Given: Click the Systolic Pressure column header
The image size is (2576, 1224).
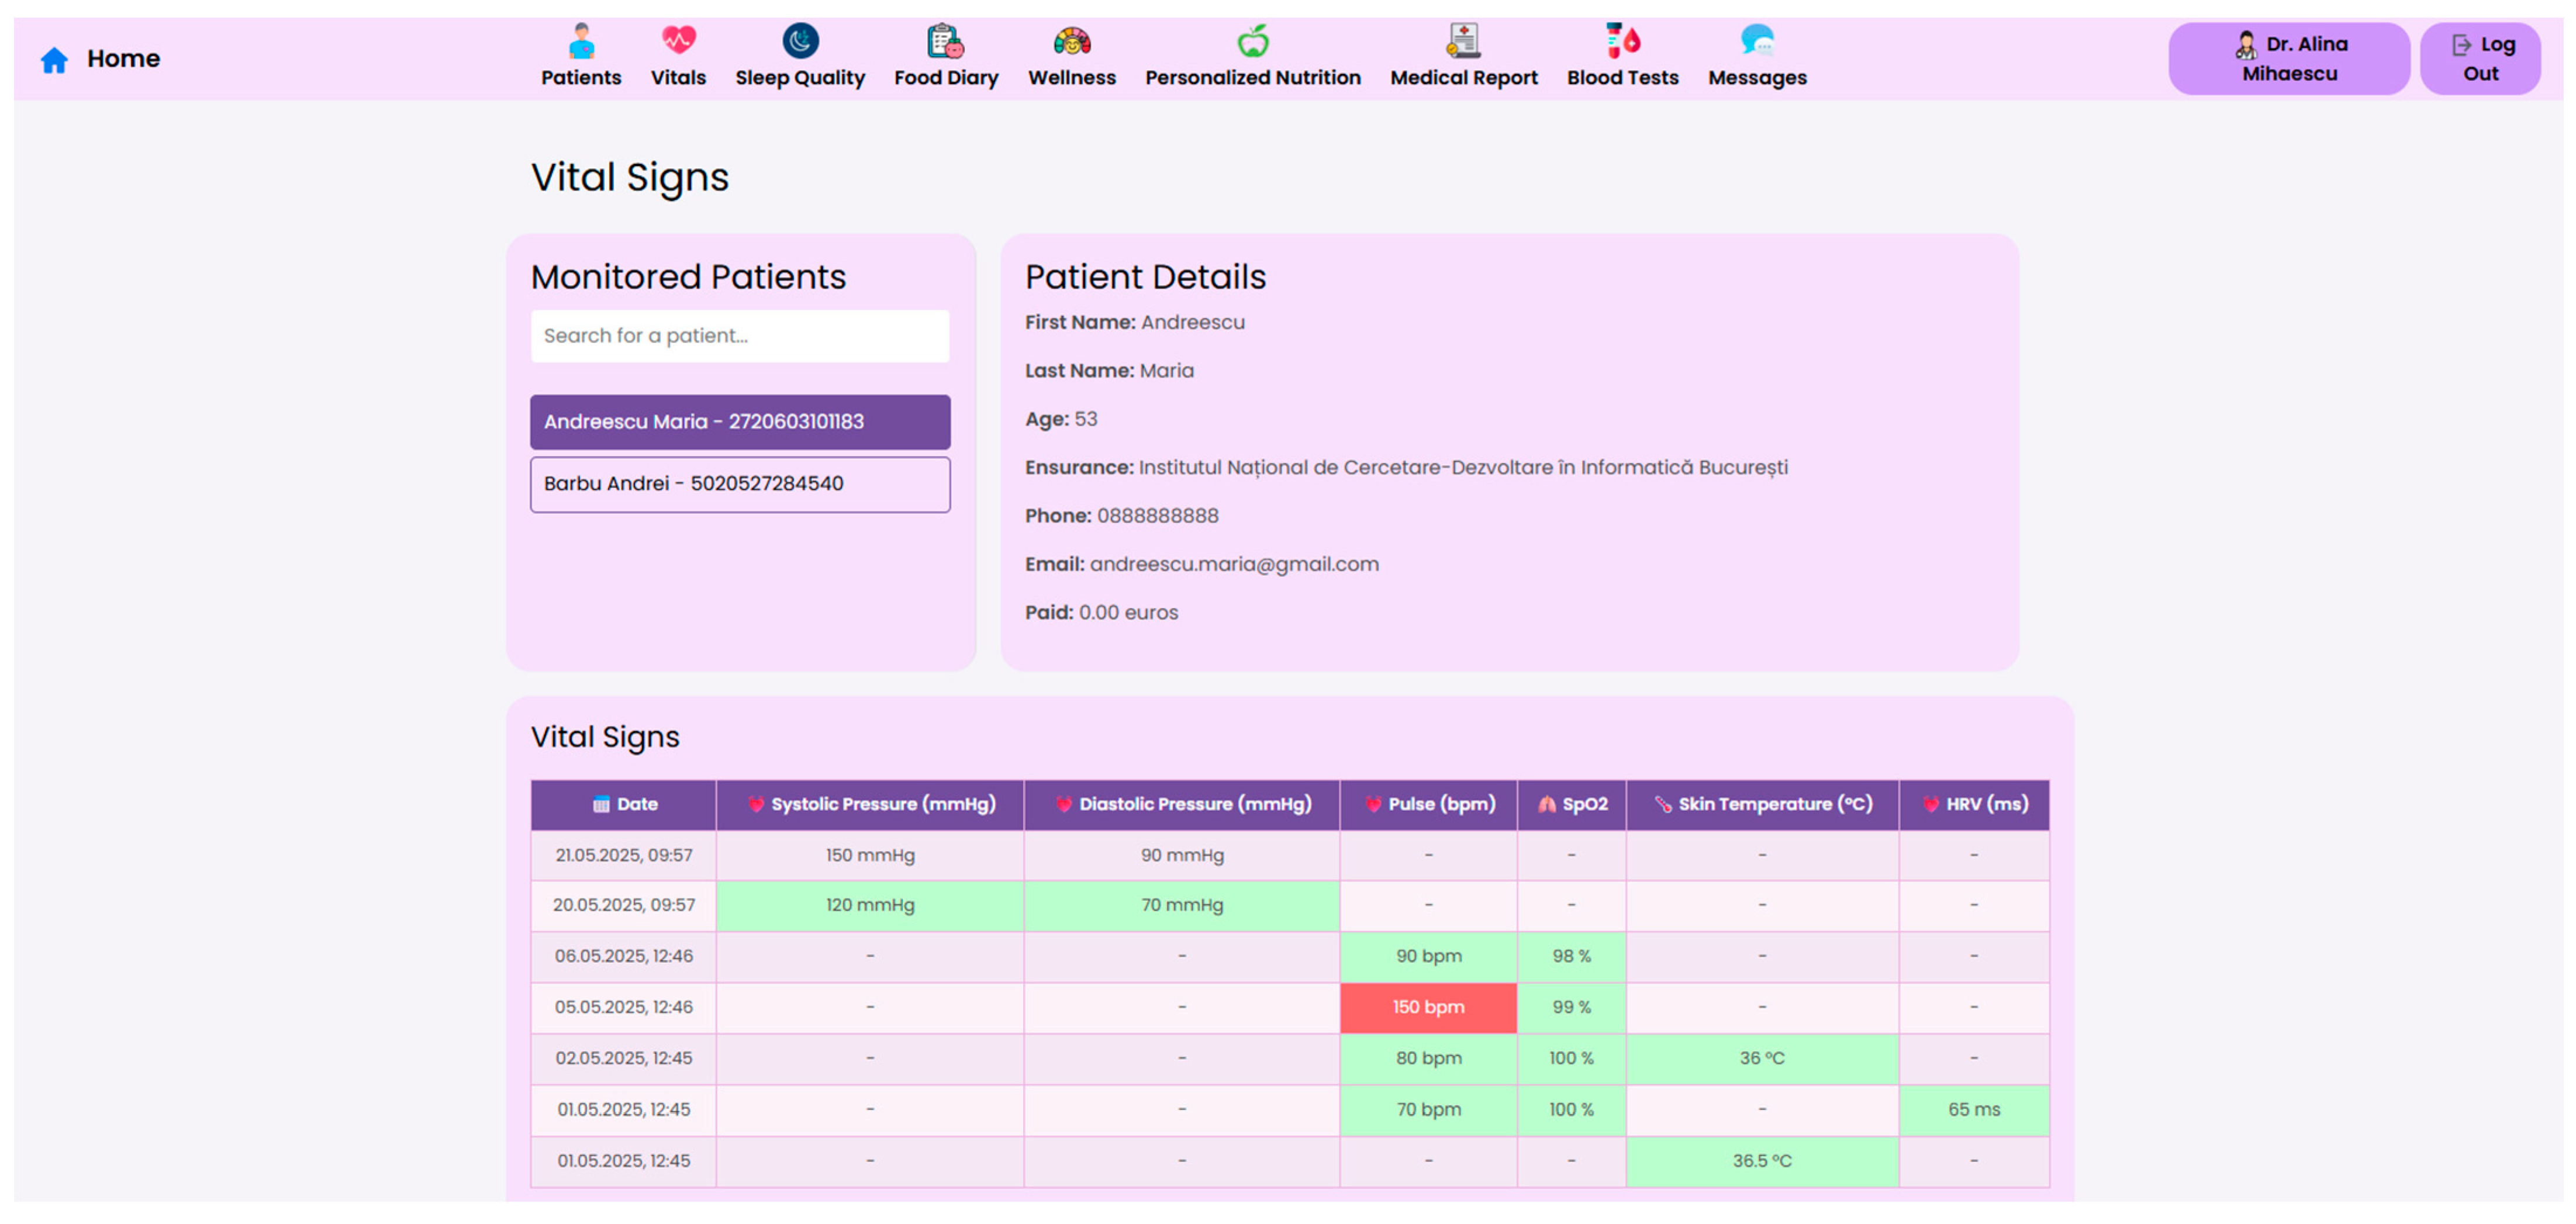Looking at the screenshot, I should (x=870, y=804).
